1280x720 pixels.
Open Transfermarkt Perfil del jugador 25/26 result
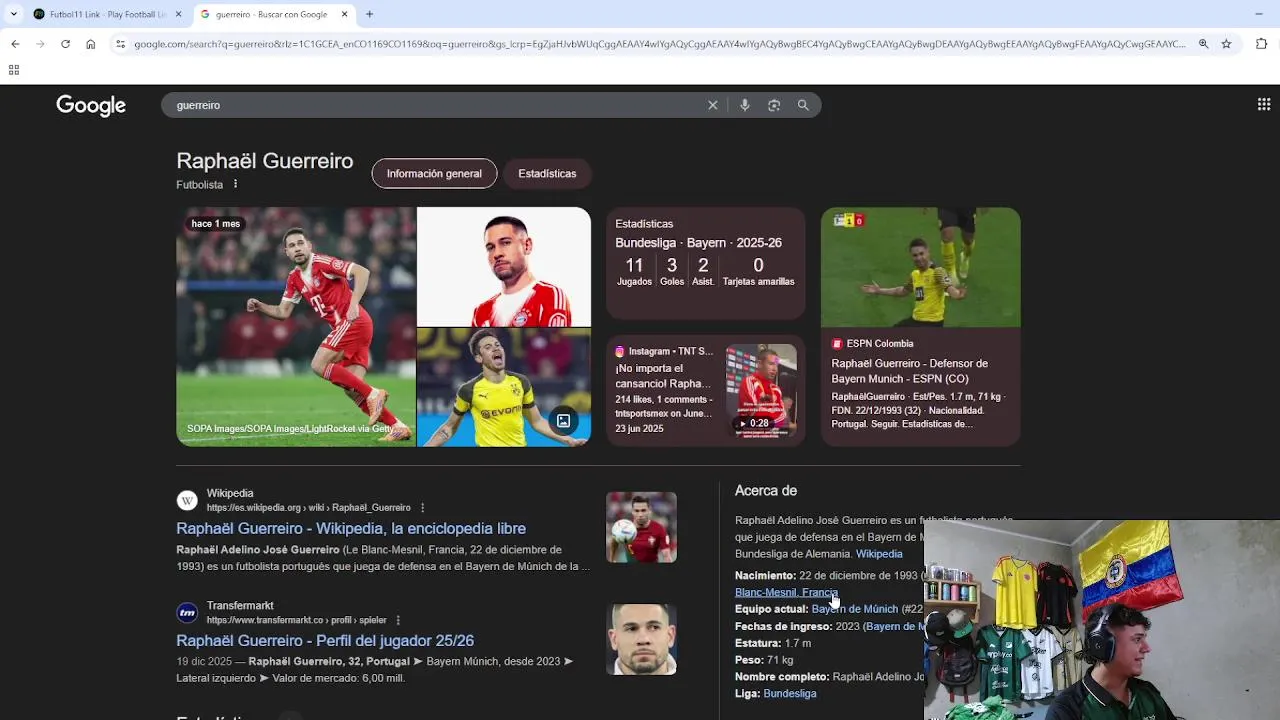click(x=325, y=640)
